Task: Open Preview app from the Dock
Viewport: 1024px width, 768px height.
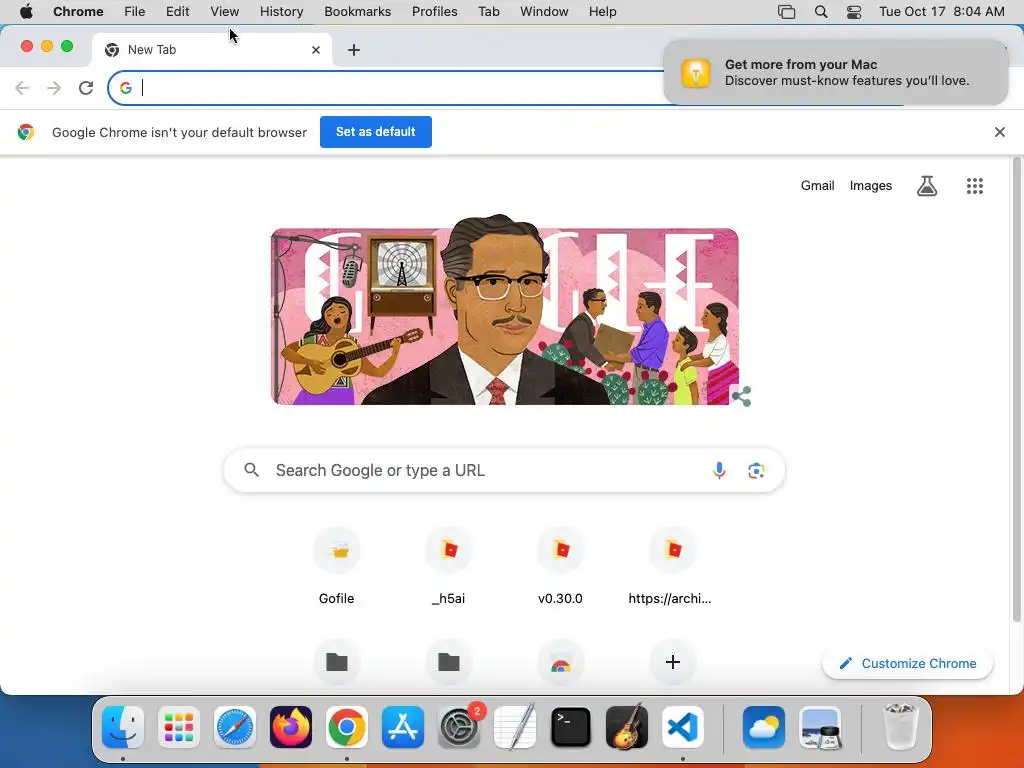Action: (820, 727)
